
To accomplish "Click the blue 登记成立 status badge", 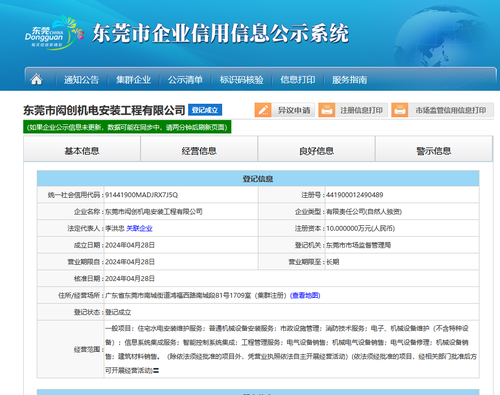I will [205, 110].
